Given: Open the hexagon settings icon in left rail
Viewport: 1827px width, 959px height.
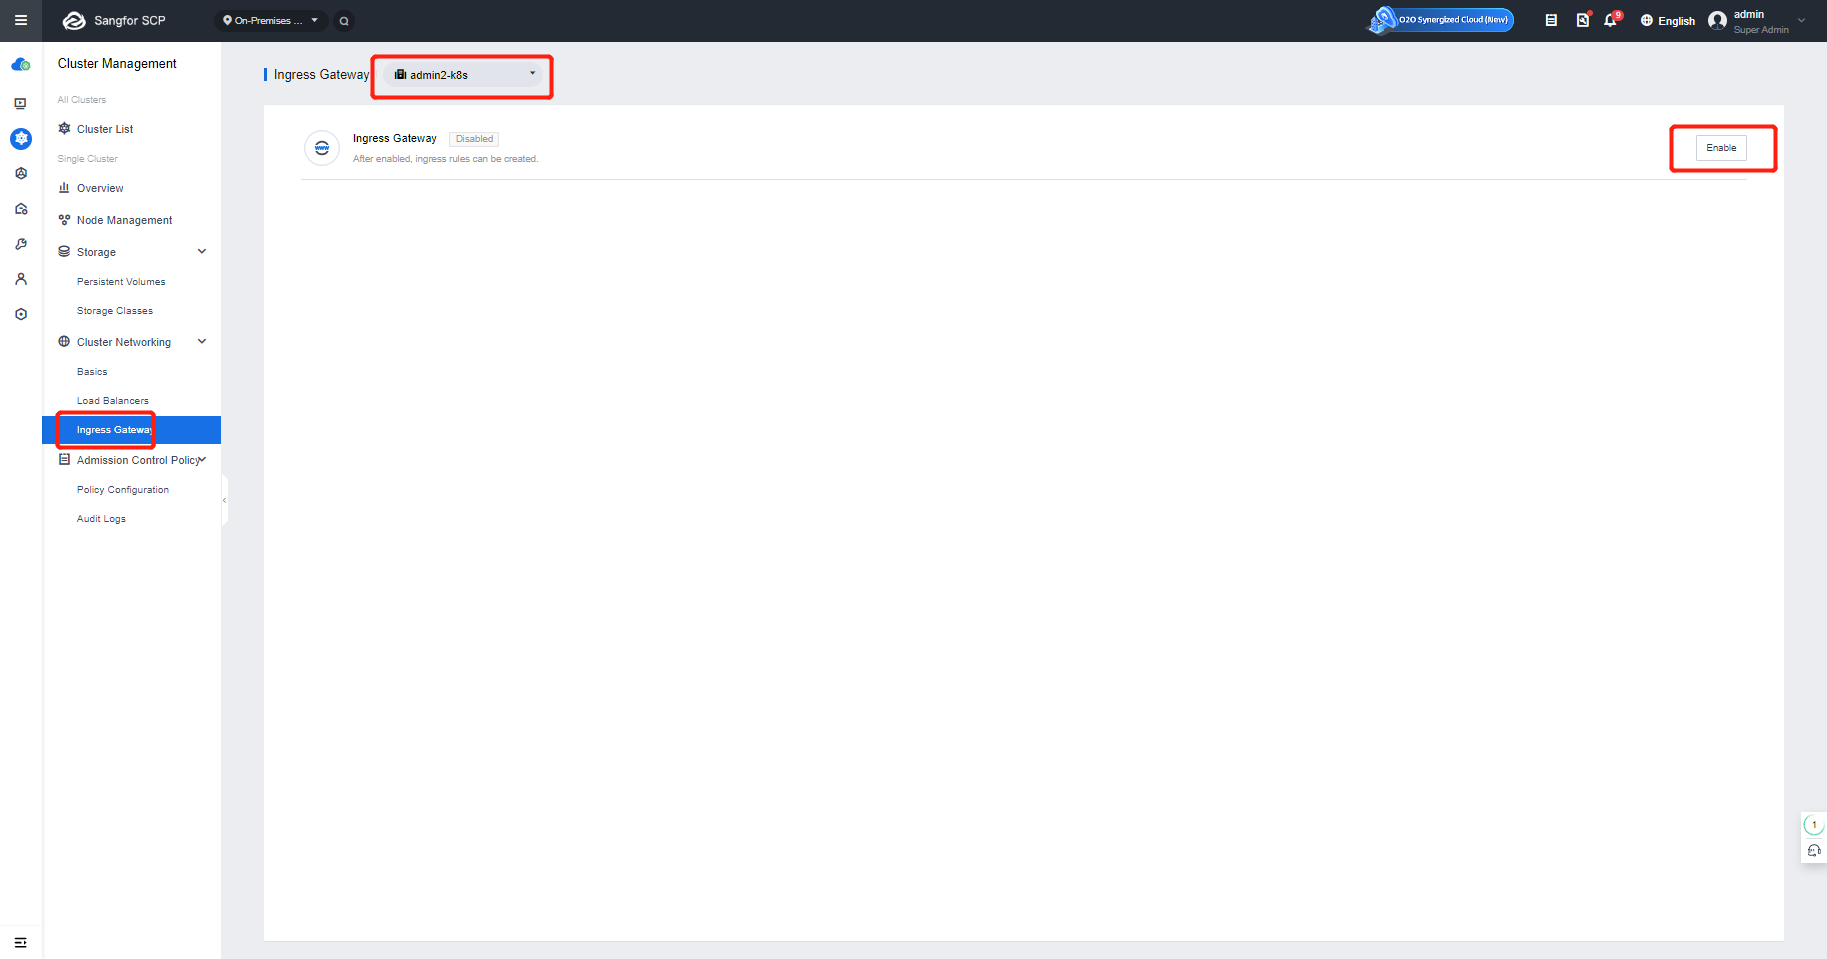Looking at the screenshot, I should (x=21, y=314).
